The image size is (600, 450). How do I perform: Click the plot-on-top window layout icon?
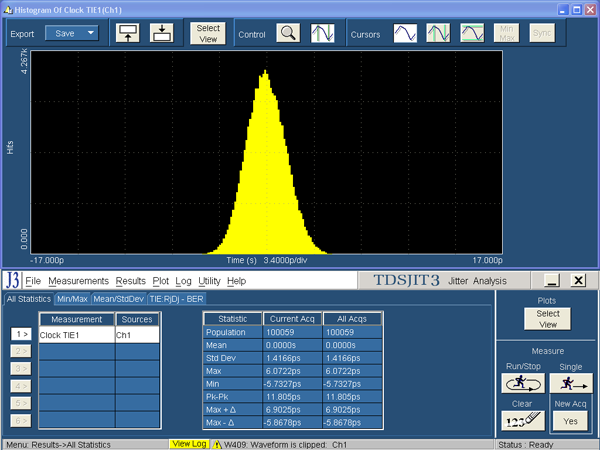coord(128,33)
